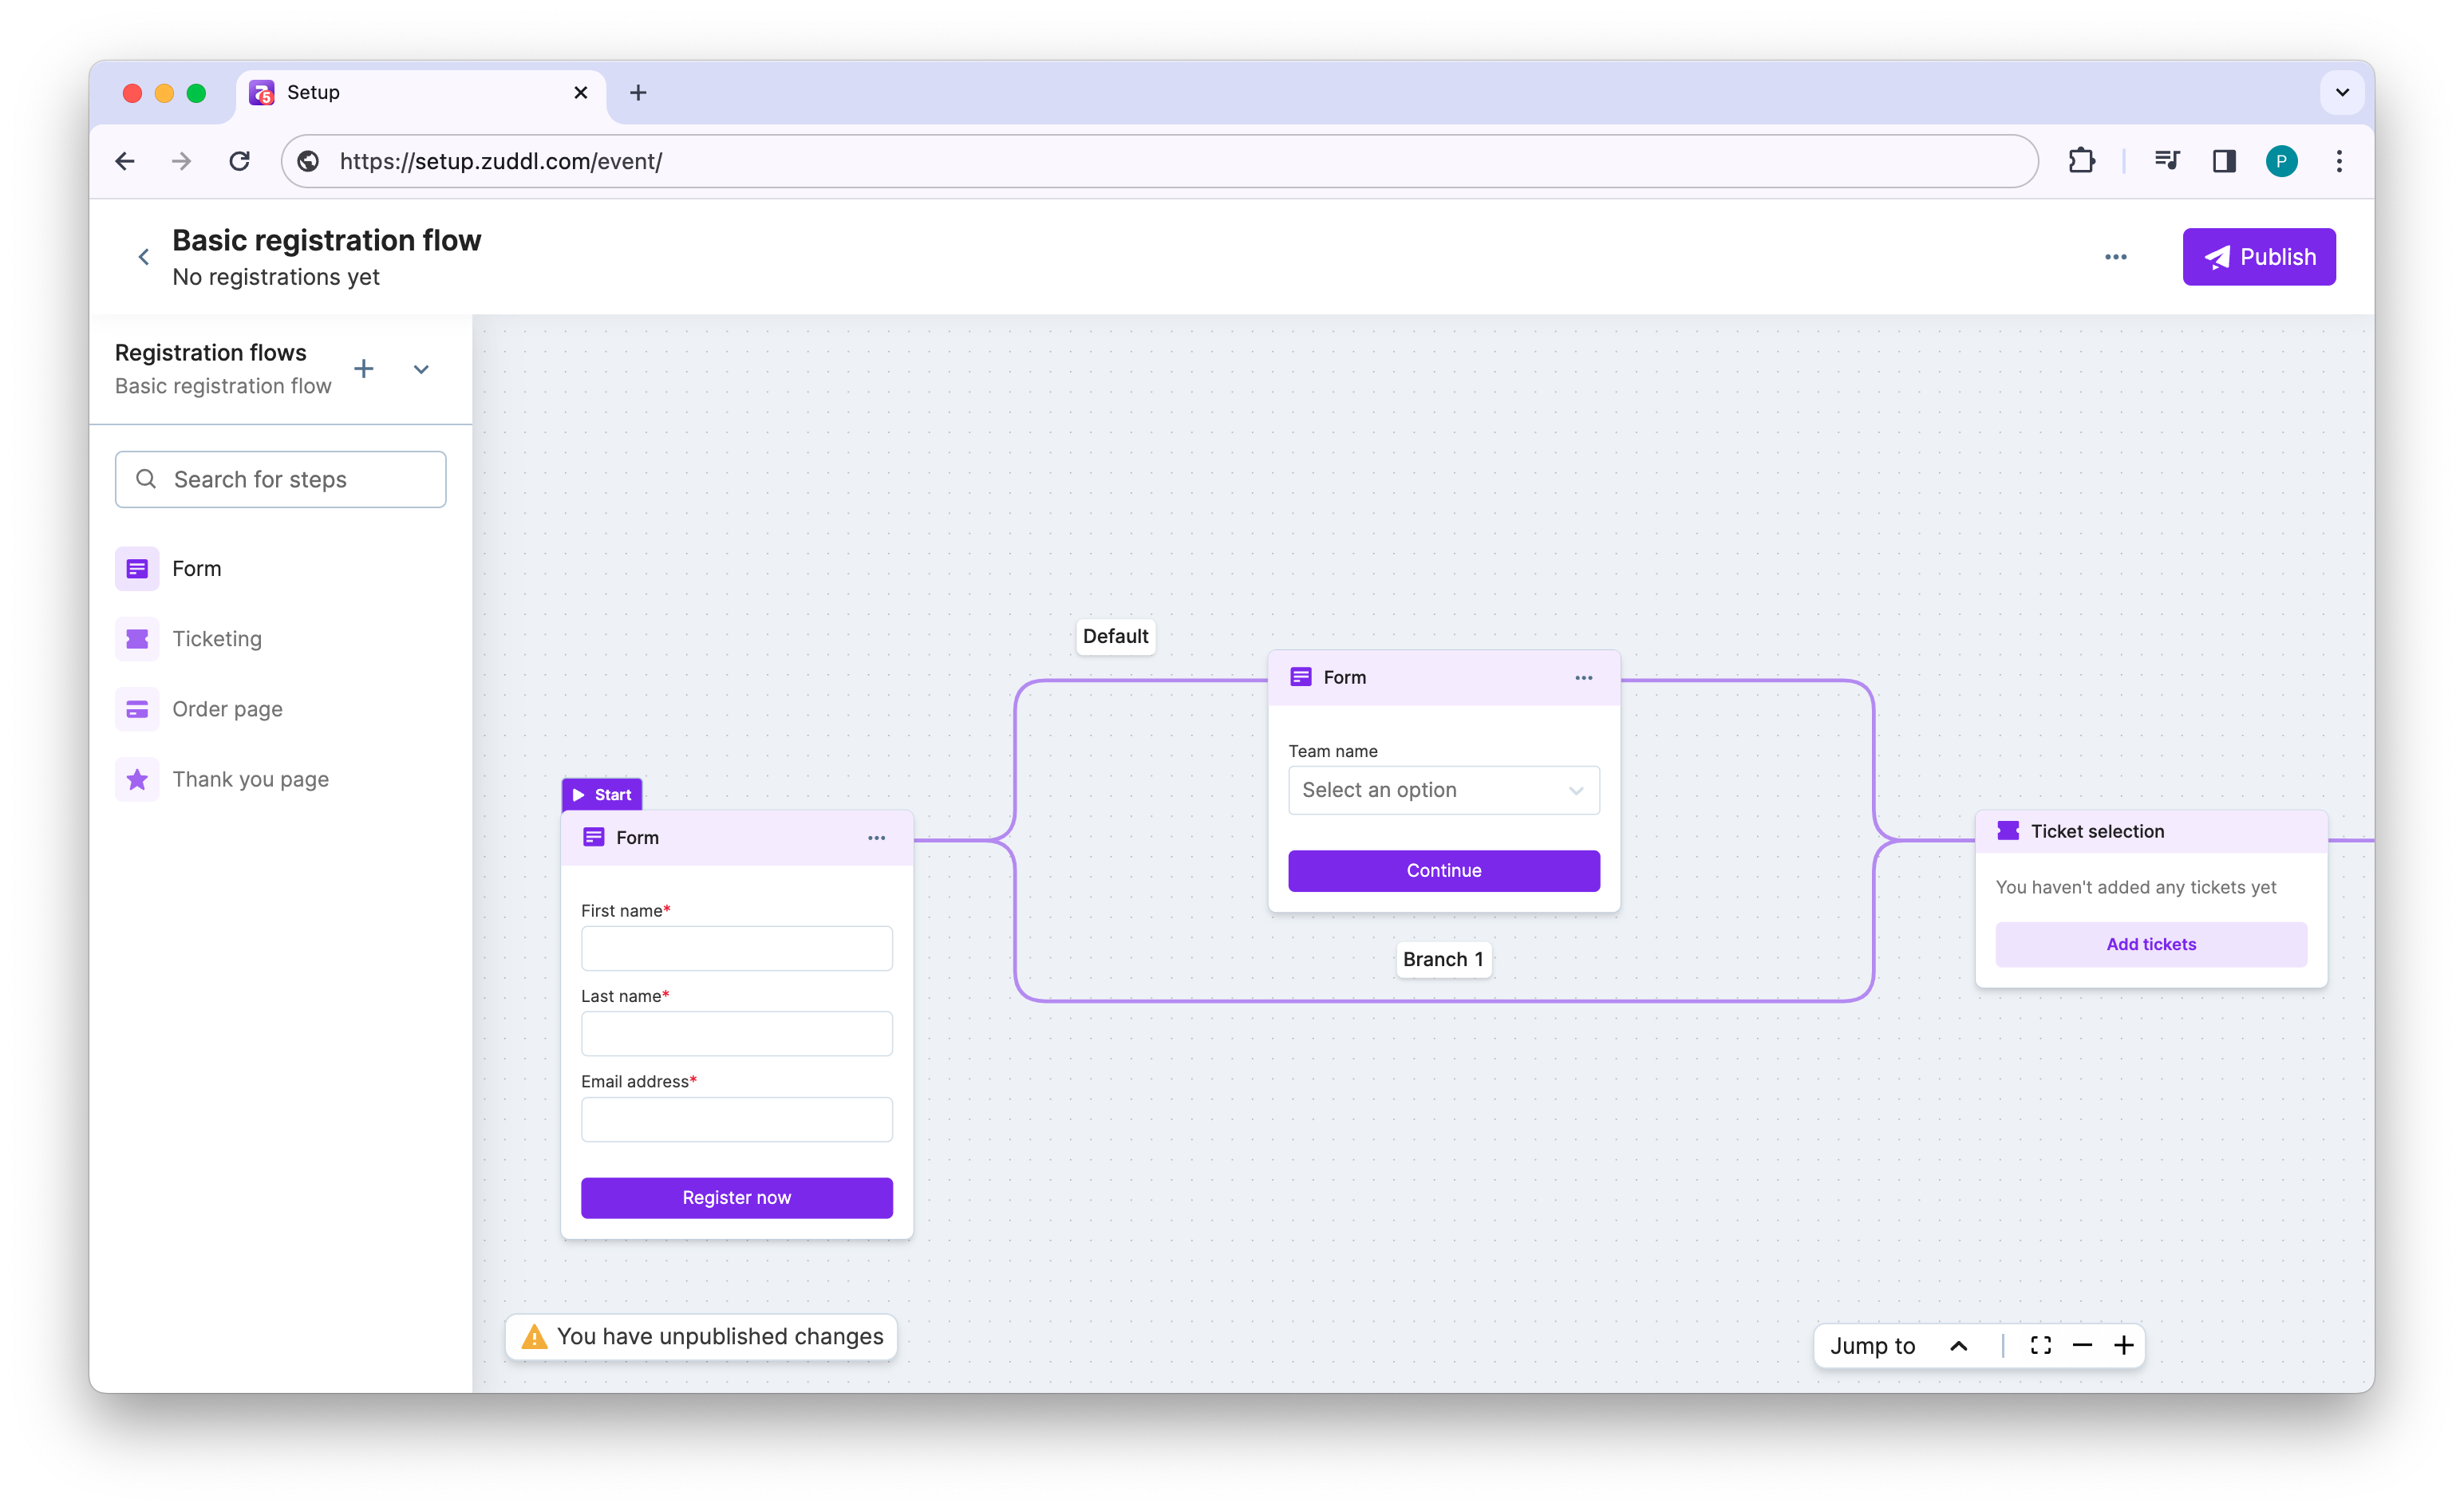
Task: Open the Start Form card's three-dot menu
Action: pyautogui.click(x=876, y=838)
